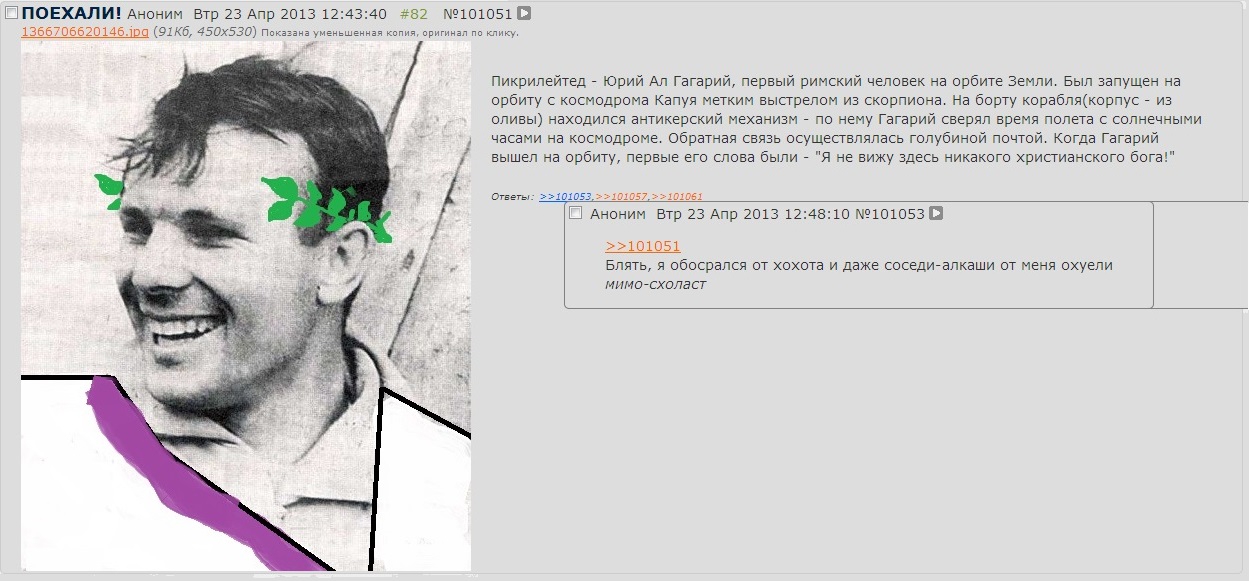Open file link 1366706620146.jpg
This screenshot has height=581, width=1249.
85,32
